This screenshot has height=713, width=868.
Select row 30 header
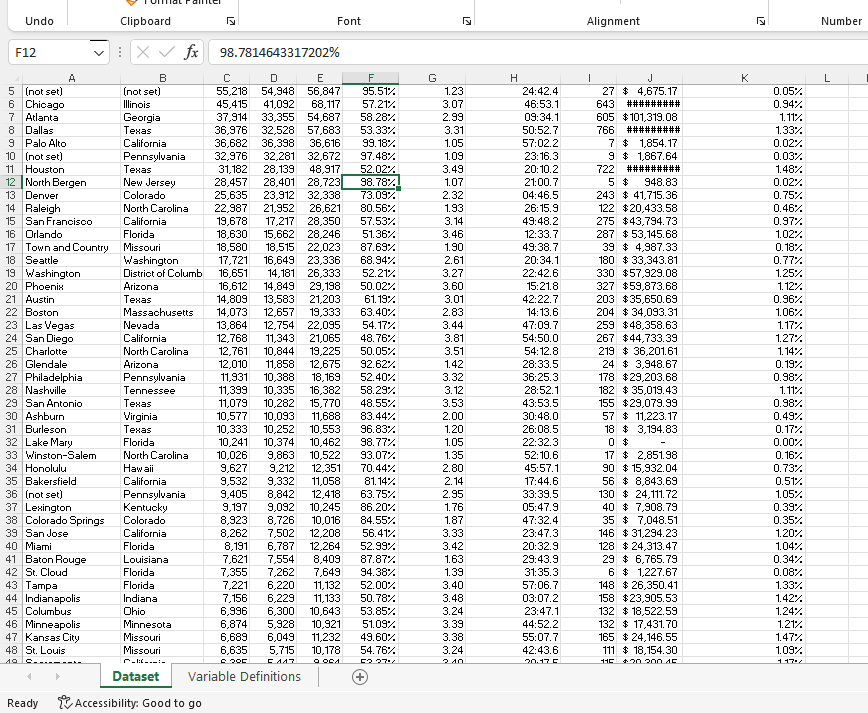pos(11,416)
